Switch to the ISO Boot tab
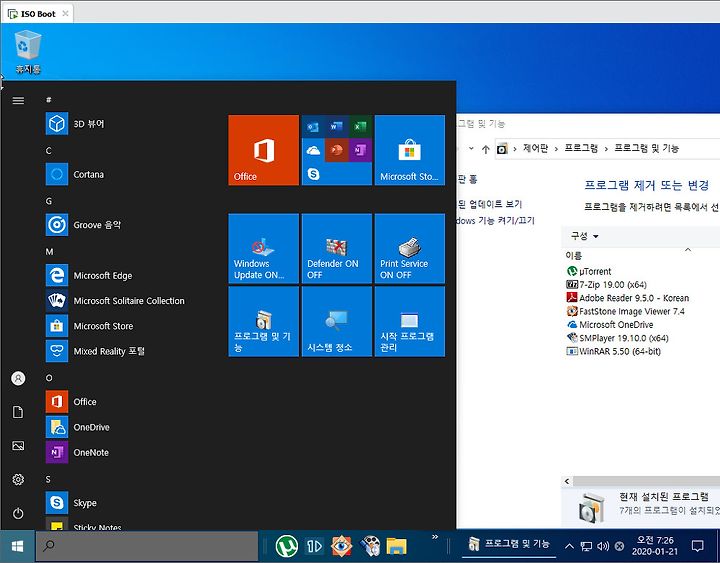720x563 pixels. [37, 14]
